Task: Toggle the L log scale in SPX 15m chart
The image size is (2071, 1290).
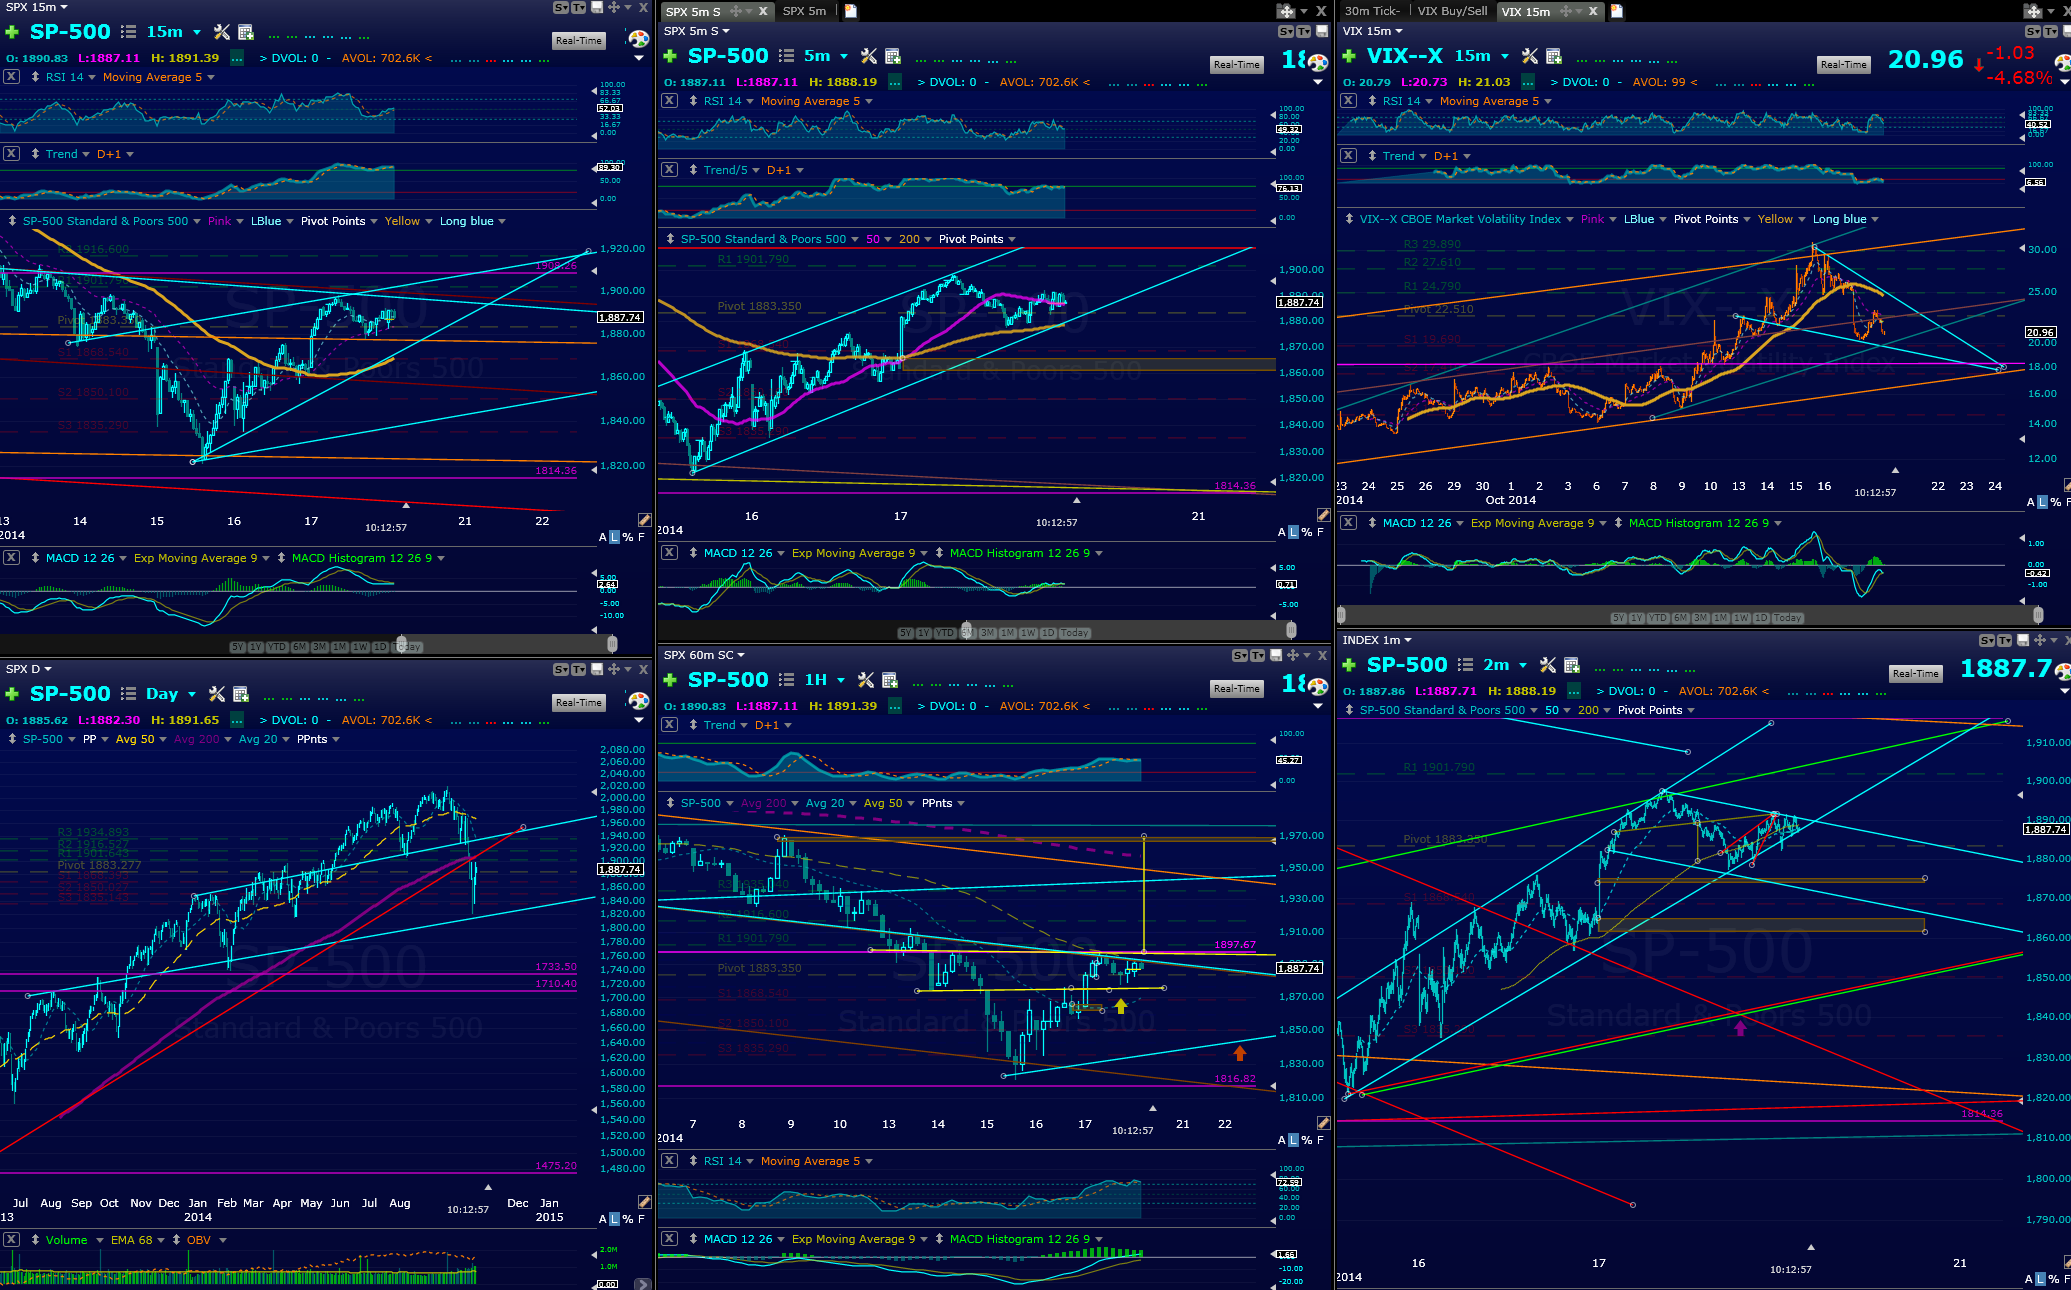Action: (x=615, y=537)
